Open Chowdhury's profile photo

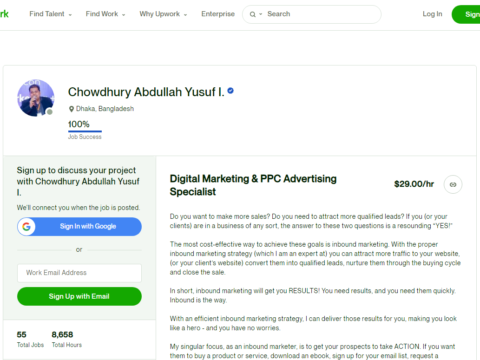[x=36, y=98]
